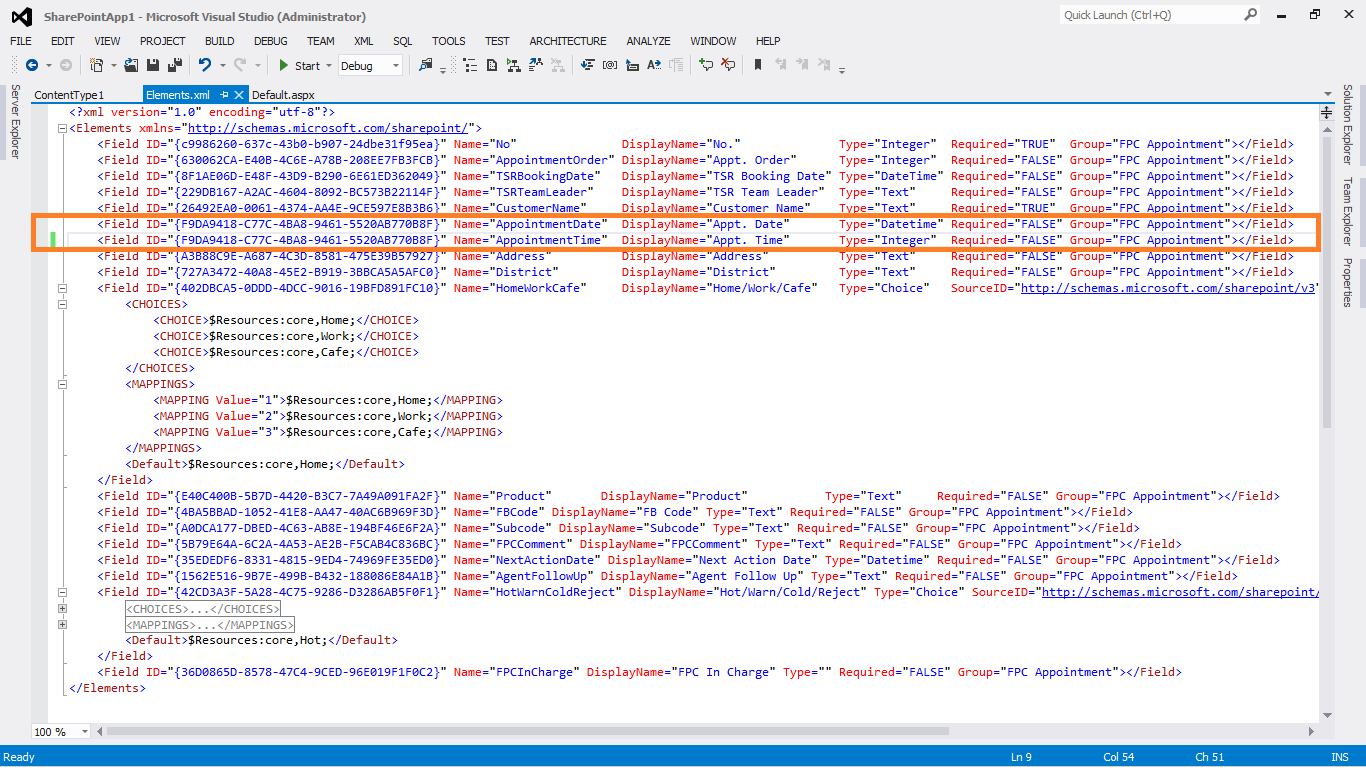1366x768 pixels.
Task: Open the VIEW menu
Action: click(x=107, y=41)
